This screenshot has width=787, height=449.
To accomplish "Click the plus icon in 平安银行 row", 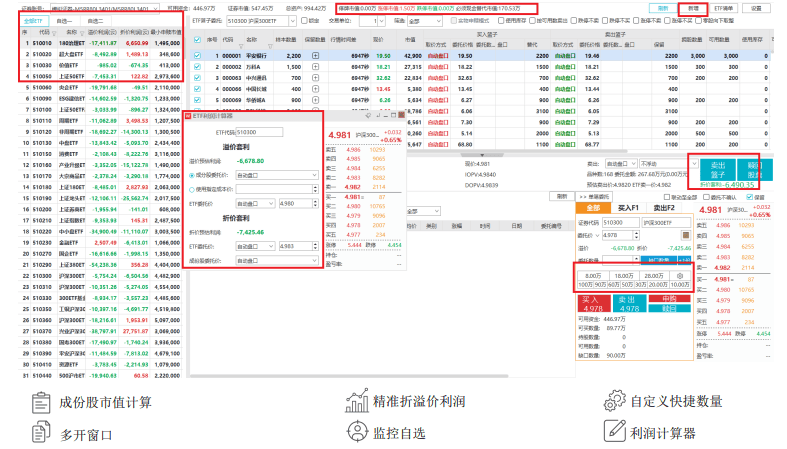I will pos(315,56).
